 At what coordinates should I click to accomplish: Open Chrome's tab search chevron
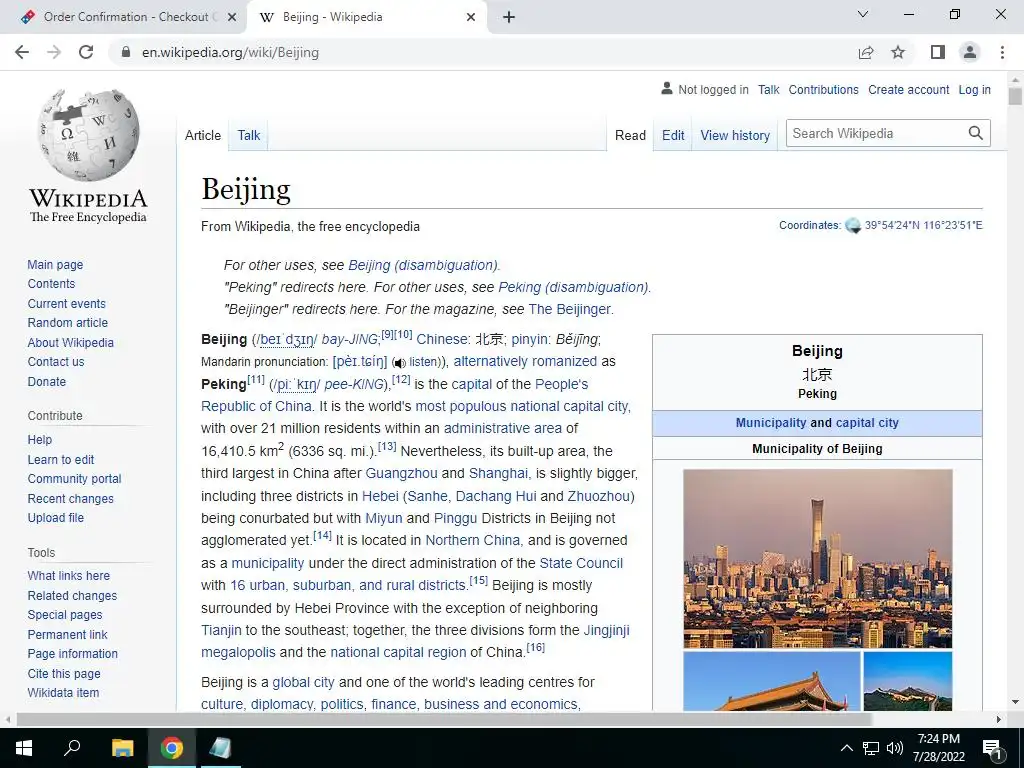[x=863, y=14]
